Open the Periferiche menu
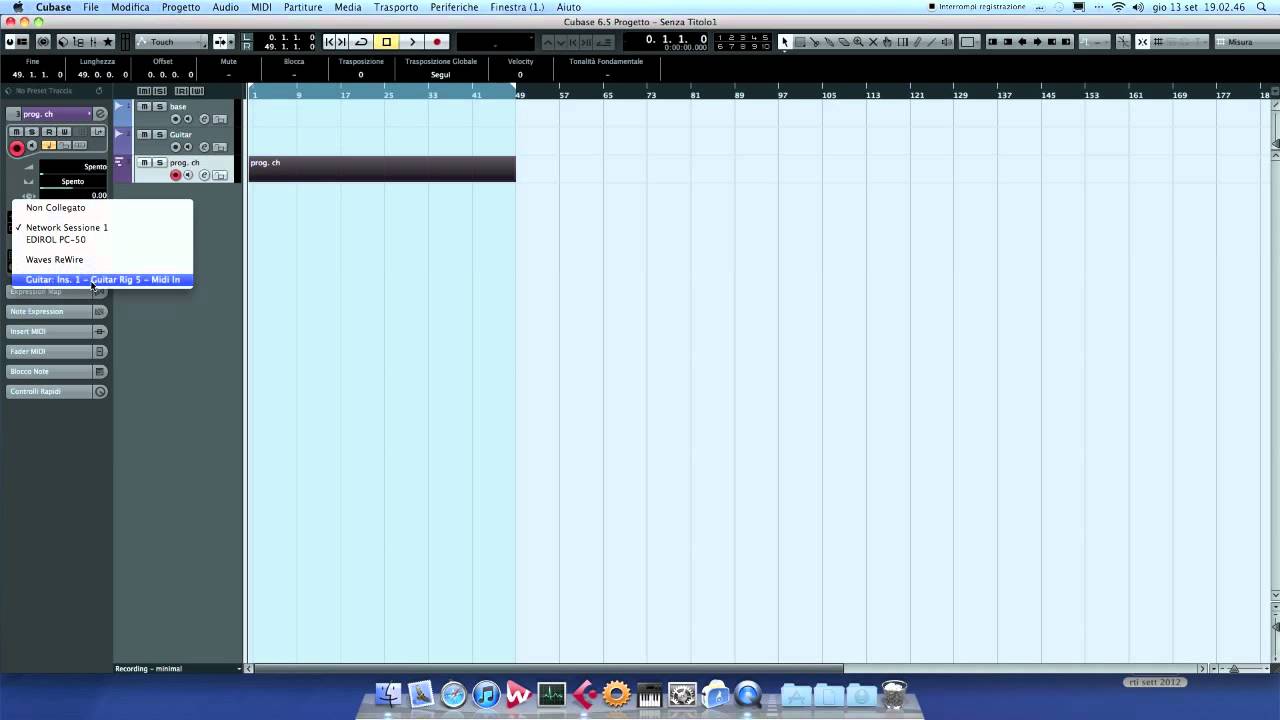This screenshot has height=720, width=1280. point(454,7)
